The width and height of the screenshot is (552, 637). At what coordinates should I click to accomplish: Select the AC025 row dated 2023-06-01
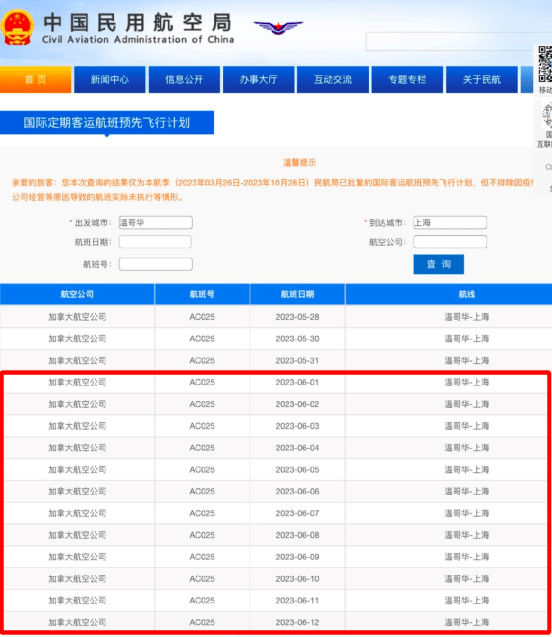(x=276, y=382)
